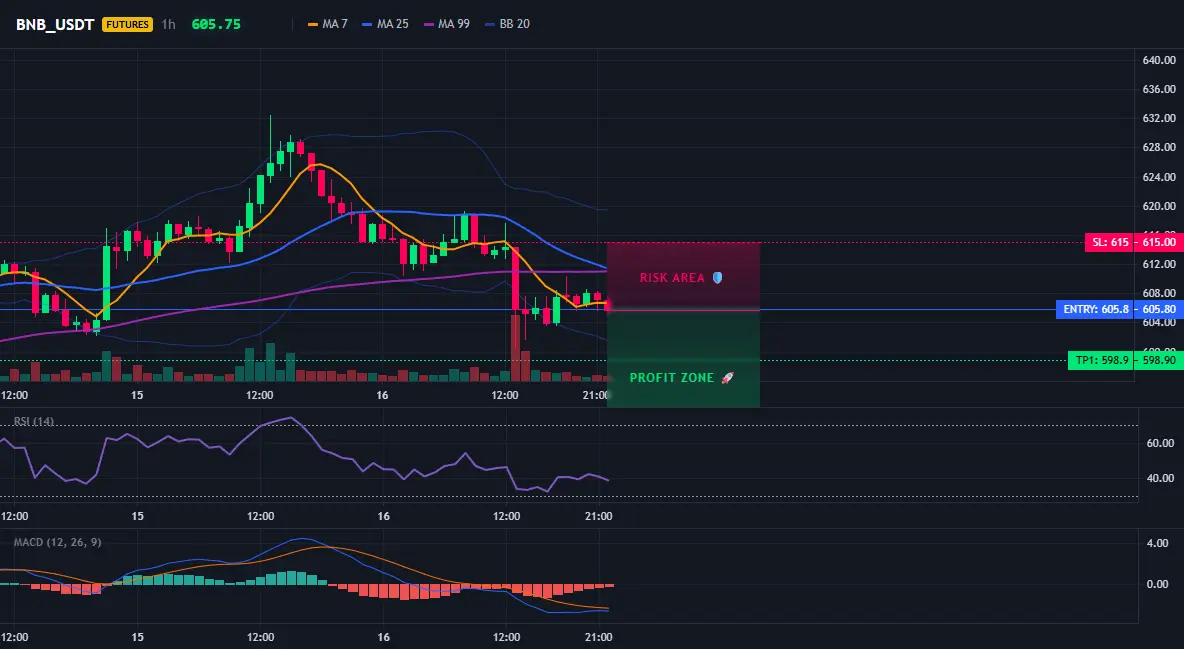This screenshot has height=649, width=1184.
Task: Toggle the MA 7 legend entry
Action: coord(328,24)
